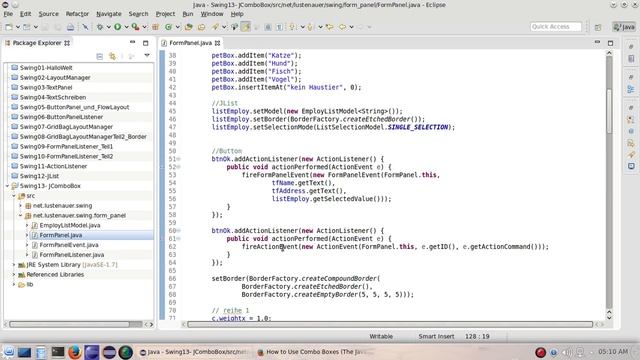Viewport: 640px width, 360px height.
Task: Collapse the Swing13- JComboBox project
Action: (7, 186)
